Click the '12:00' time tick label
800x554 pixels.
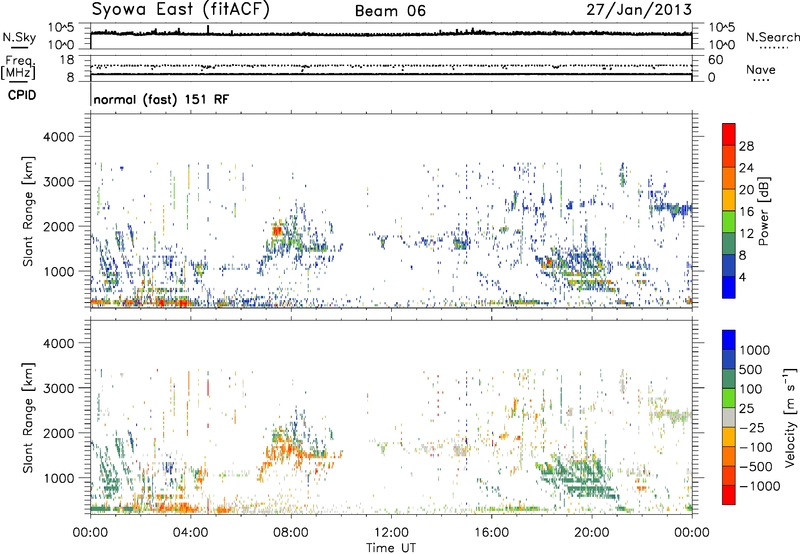[x=391, y=533]
